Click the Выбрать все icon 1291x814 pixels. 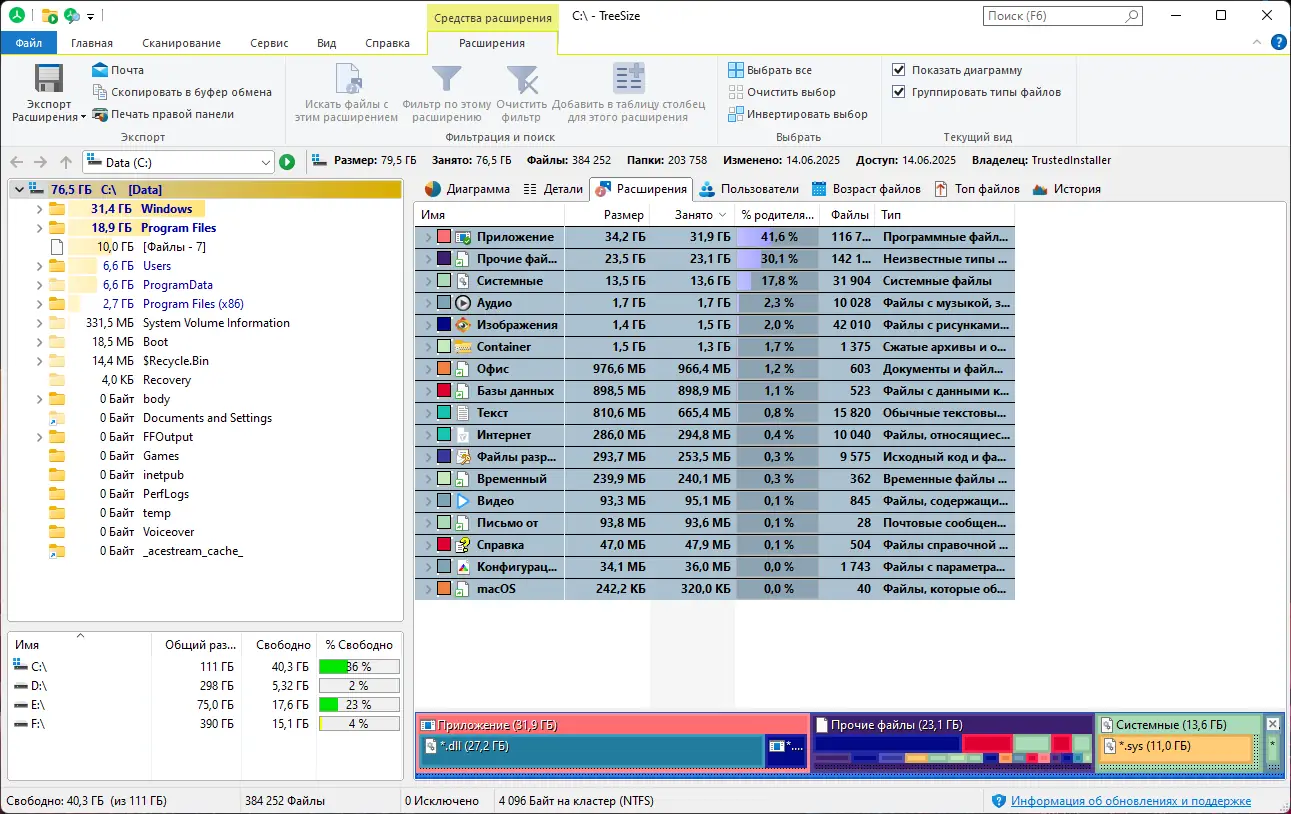click(736, 70)
